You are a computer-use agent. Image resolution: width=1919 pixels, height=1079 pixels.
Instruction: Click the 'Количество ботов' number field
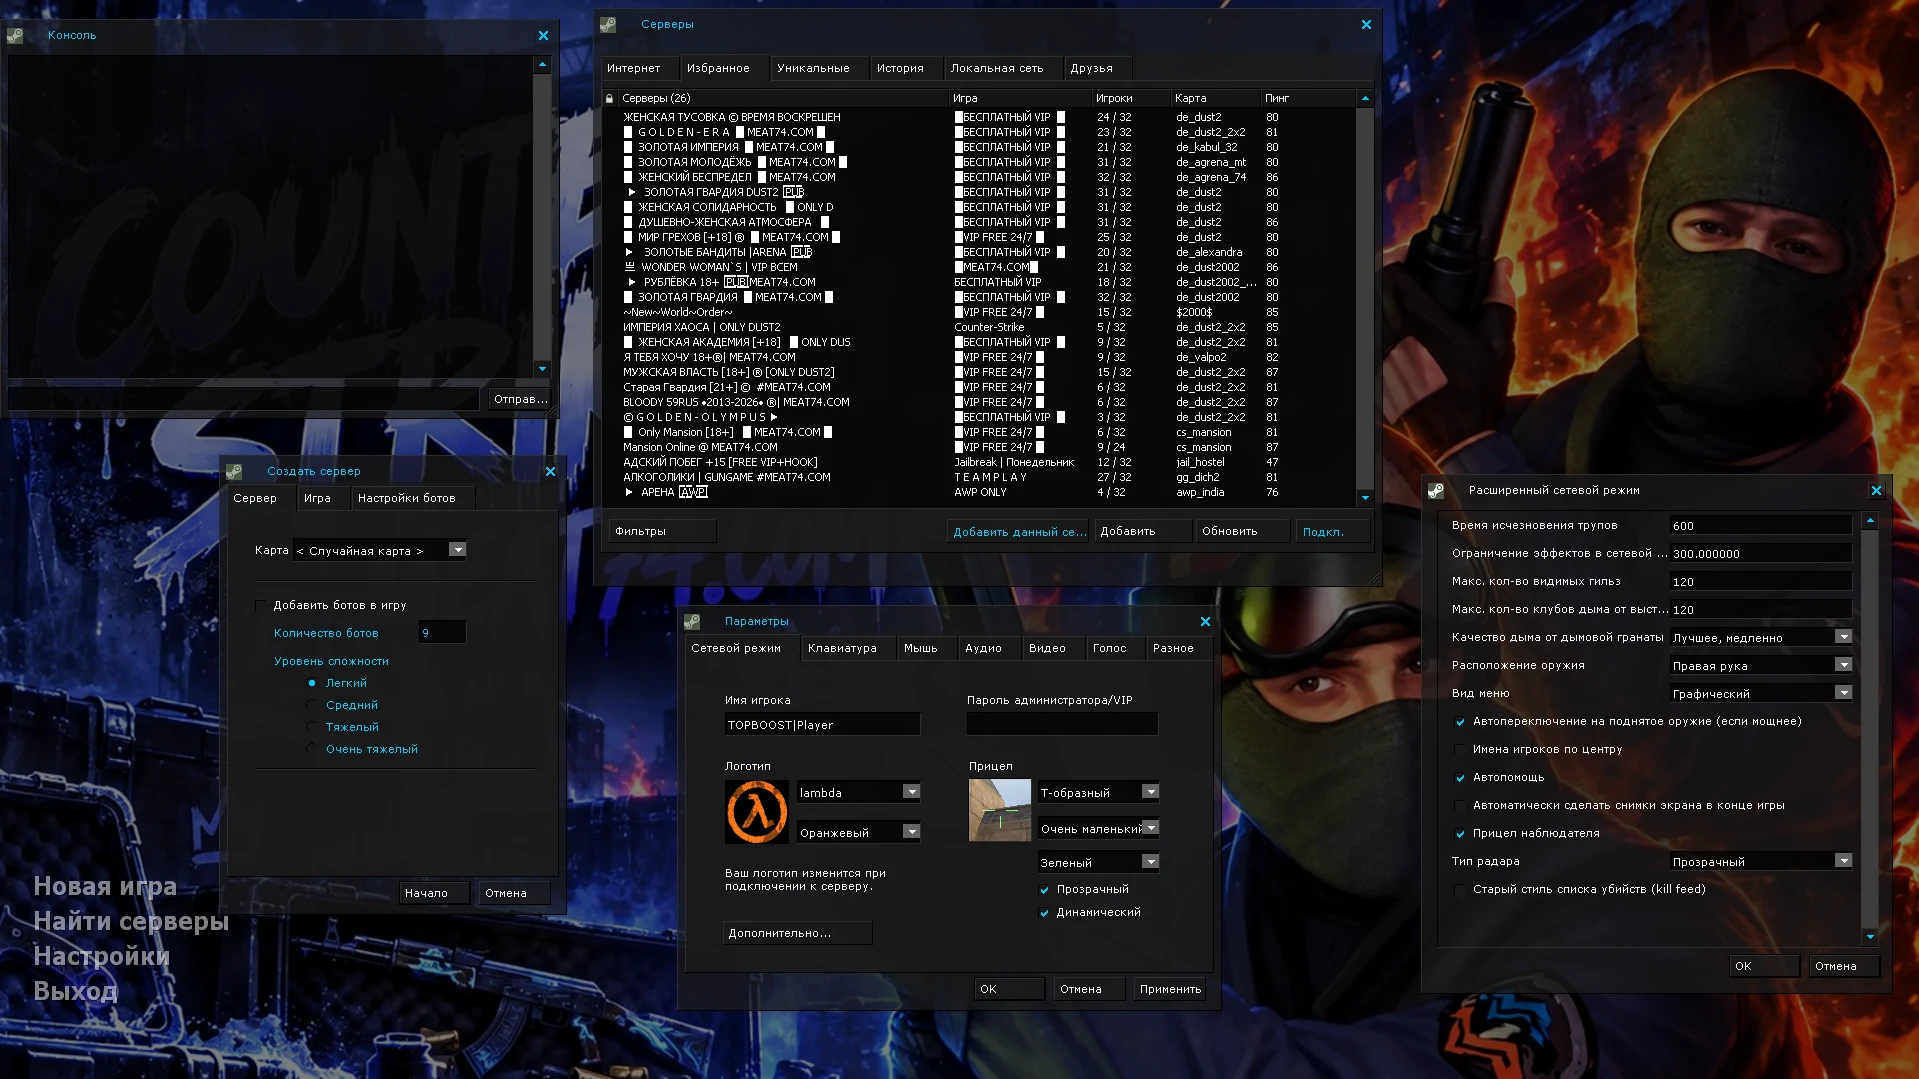[442, 632]
